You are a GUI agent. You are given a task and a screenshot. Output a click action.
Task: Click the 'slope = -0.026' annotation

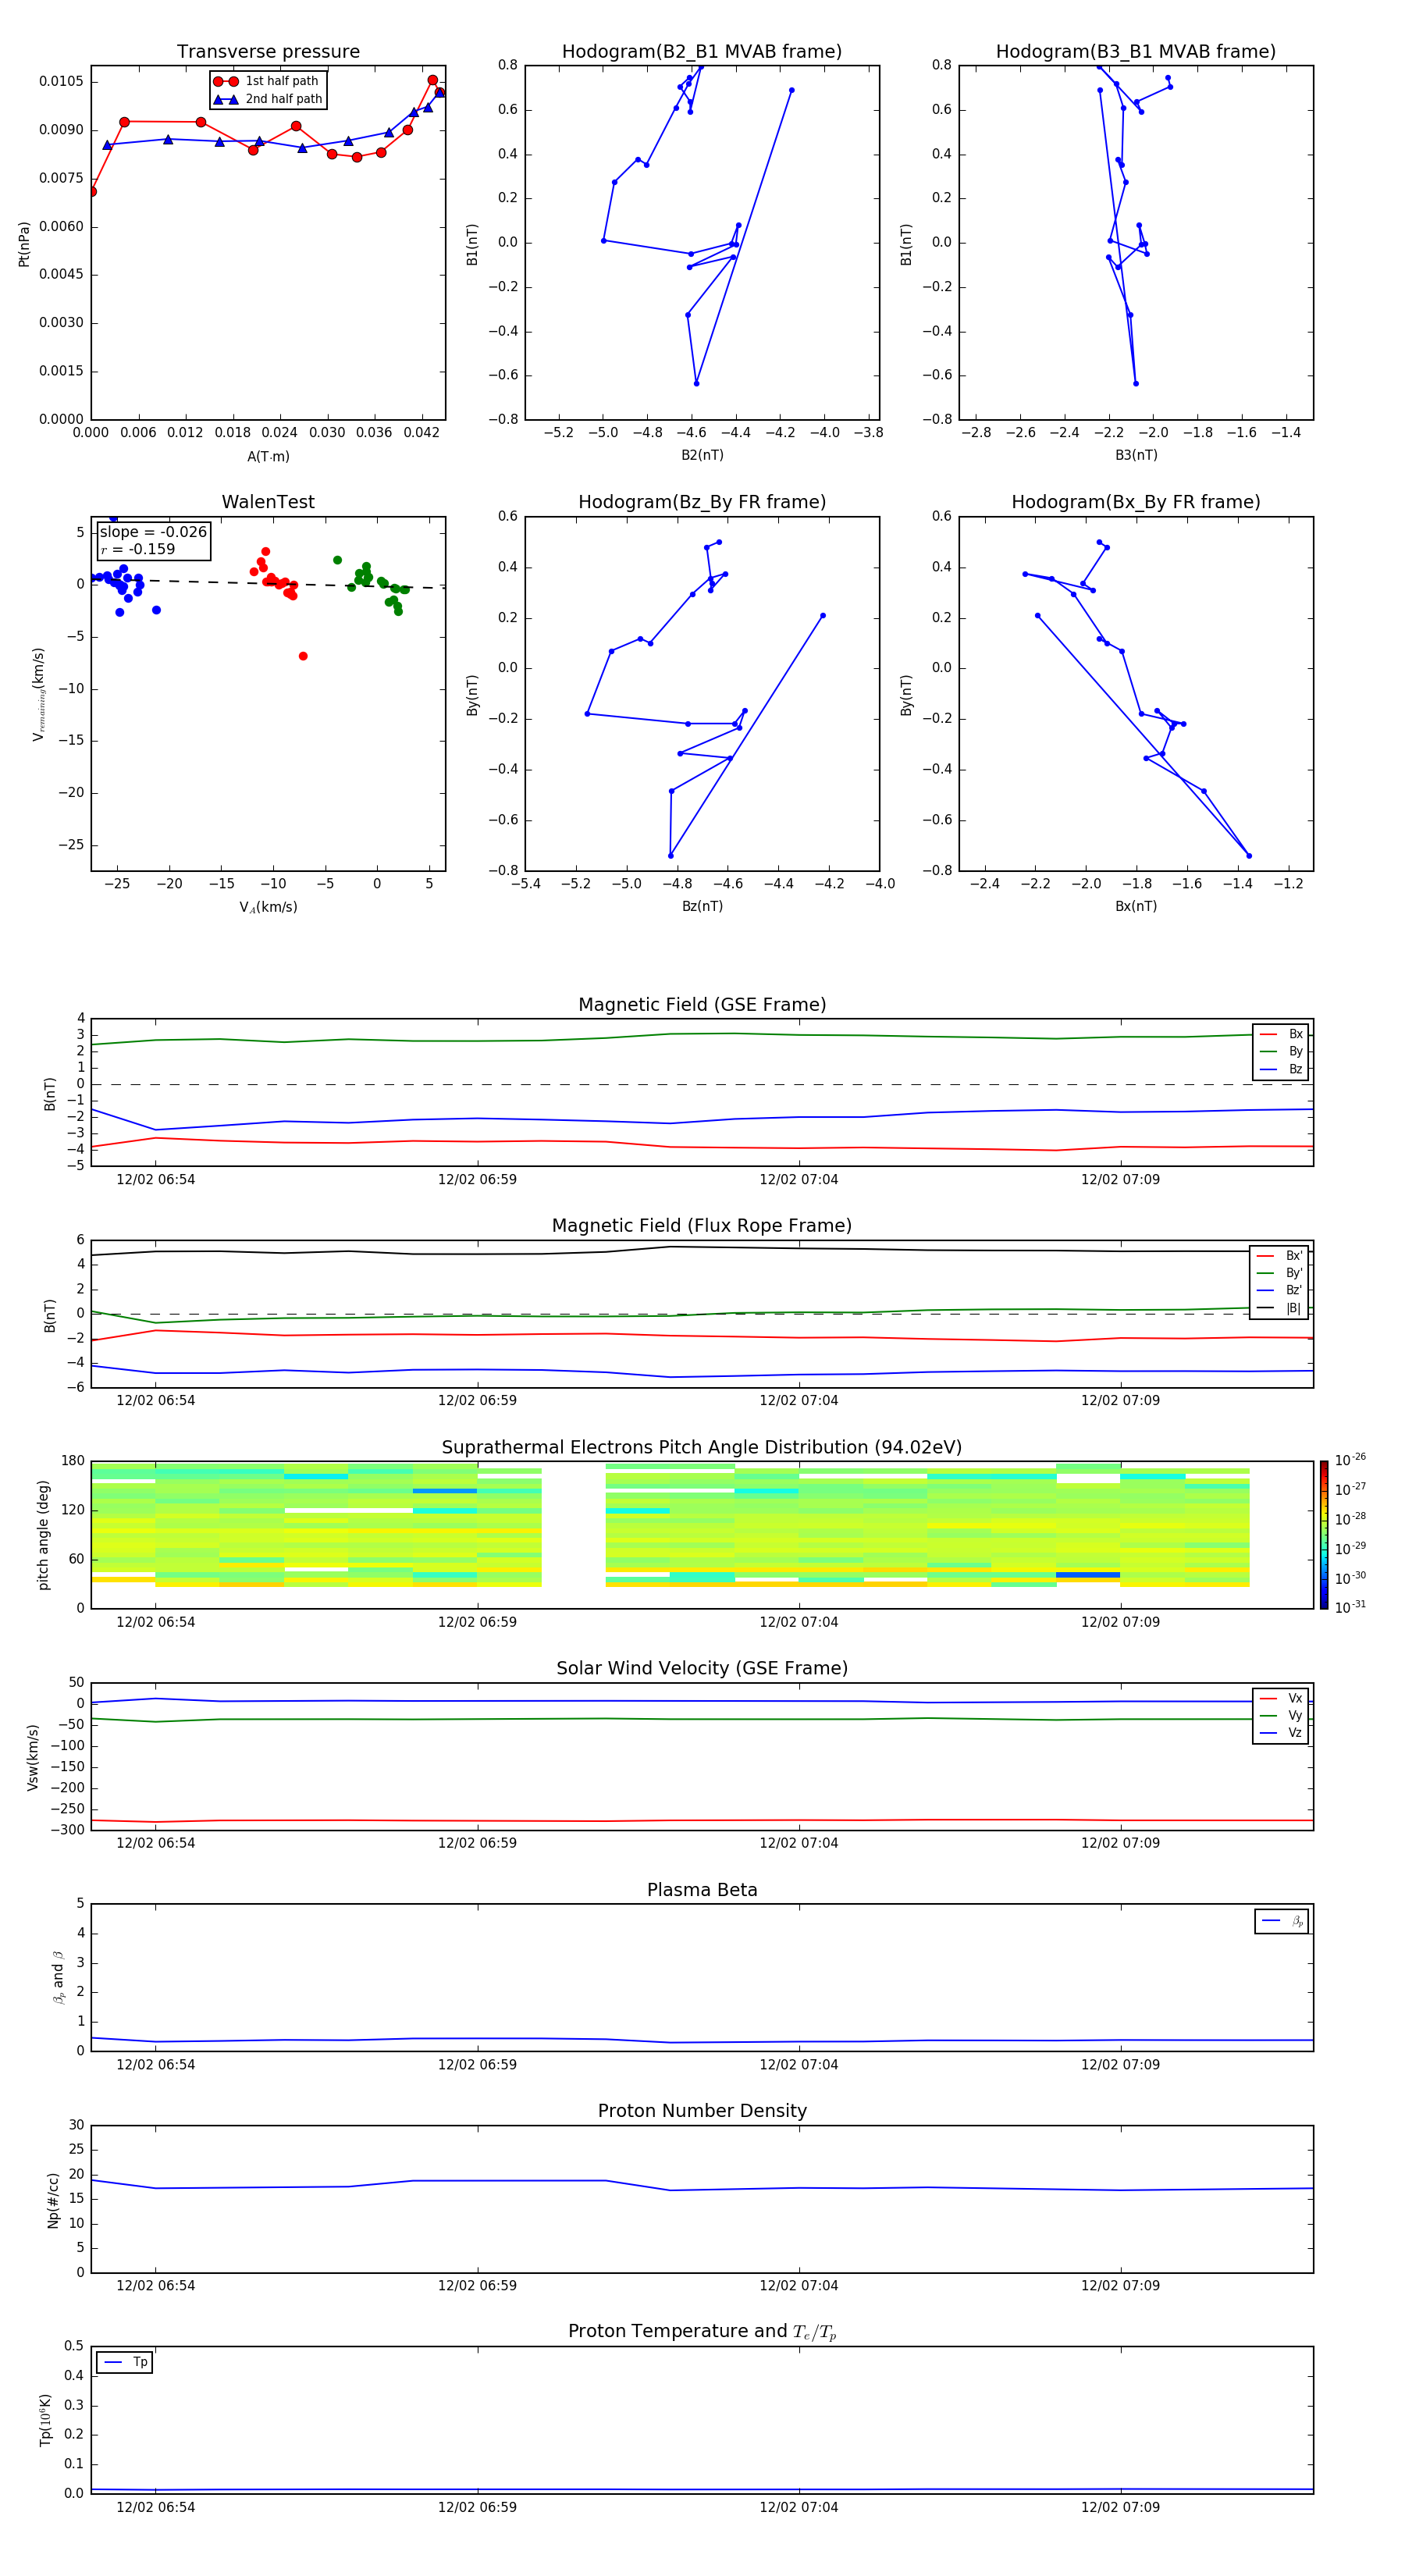coord(153,532)
